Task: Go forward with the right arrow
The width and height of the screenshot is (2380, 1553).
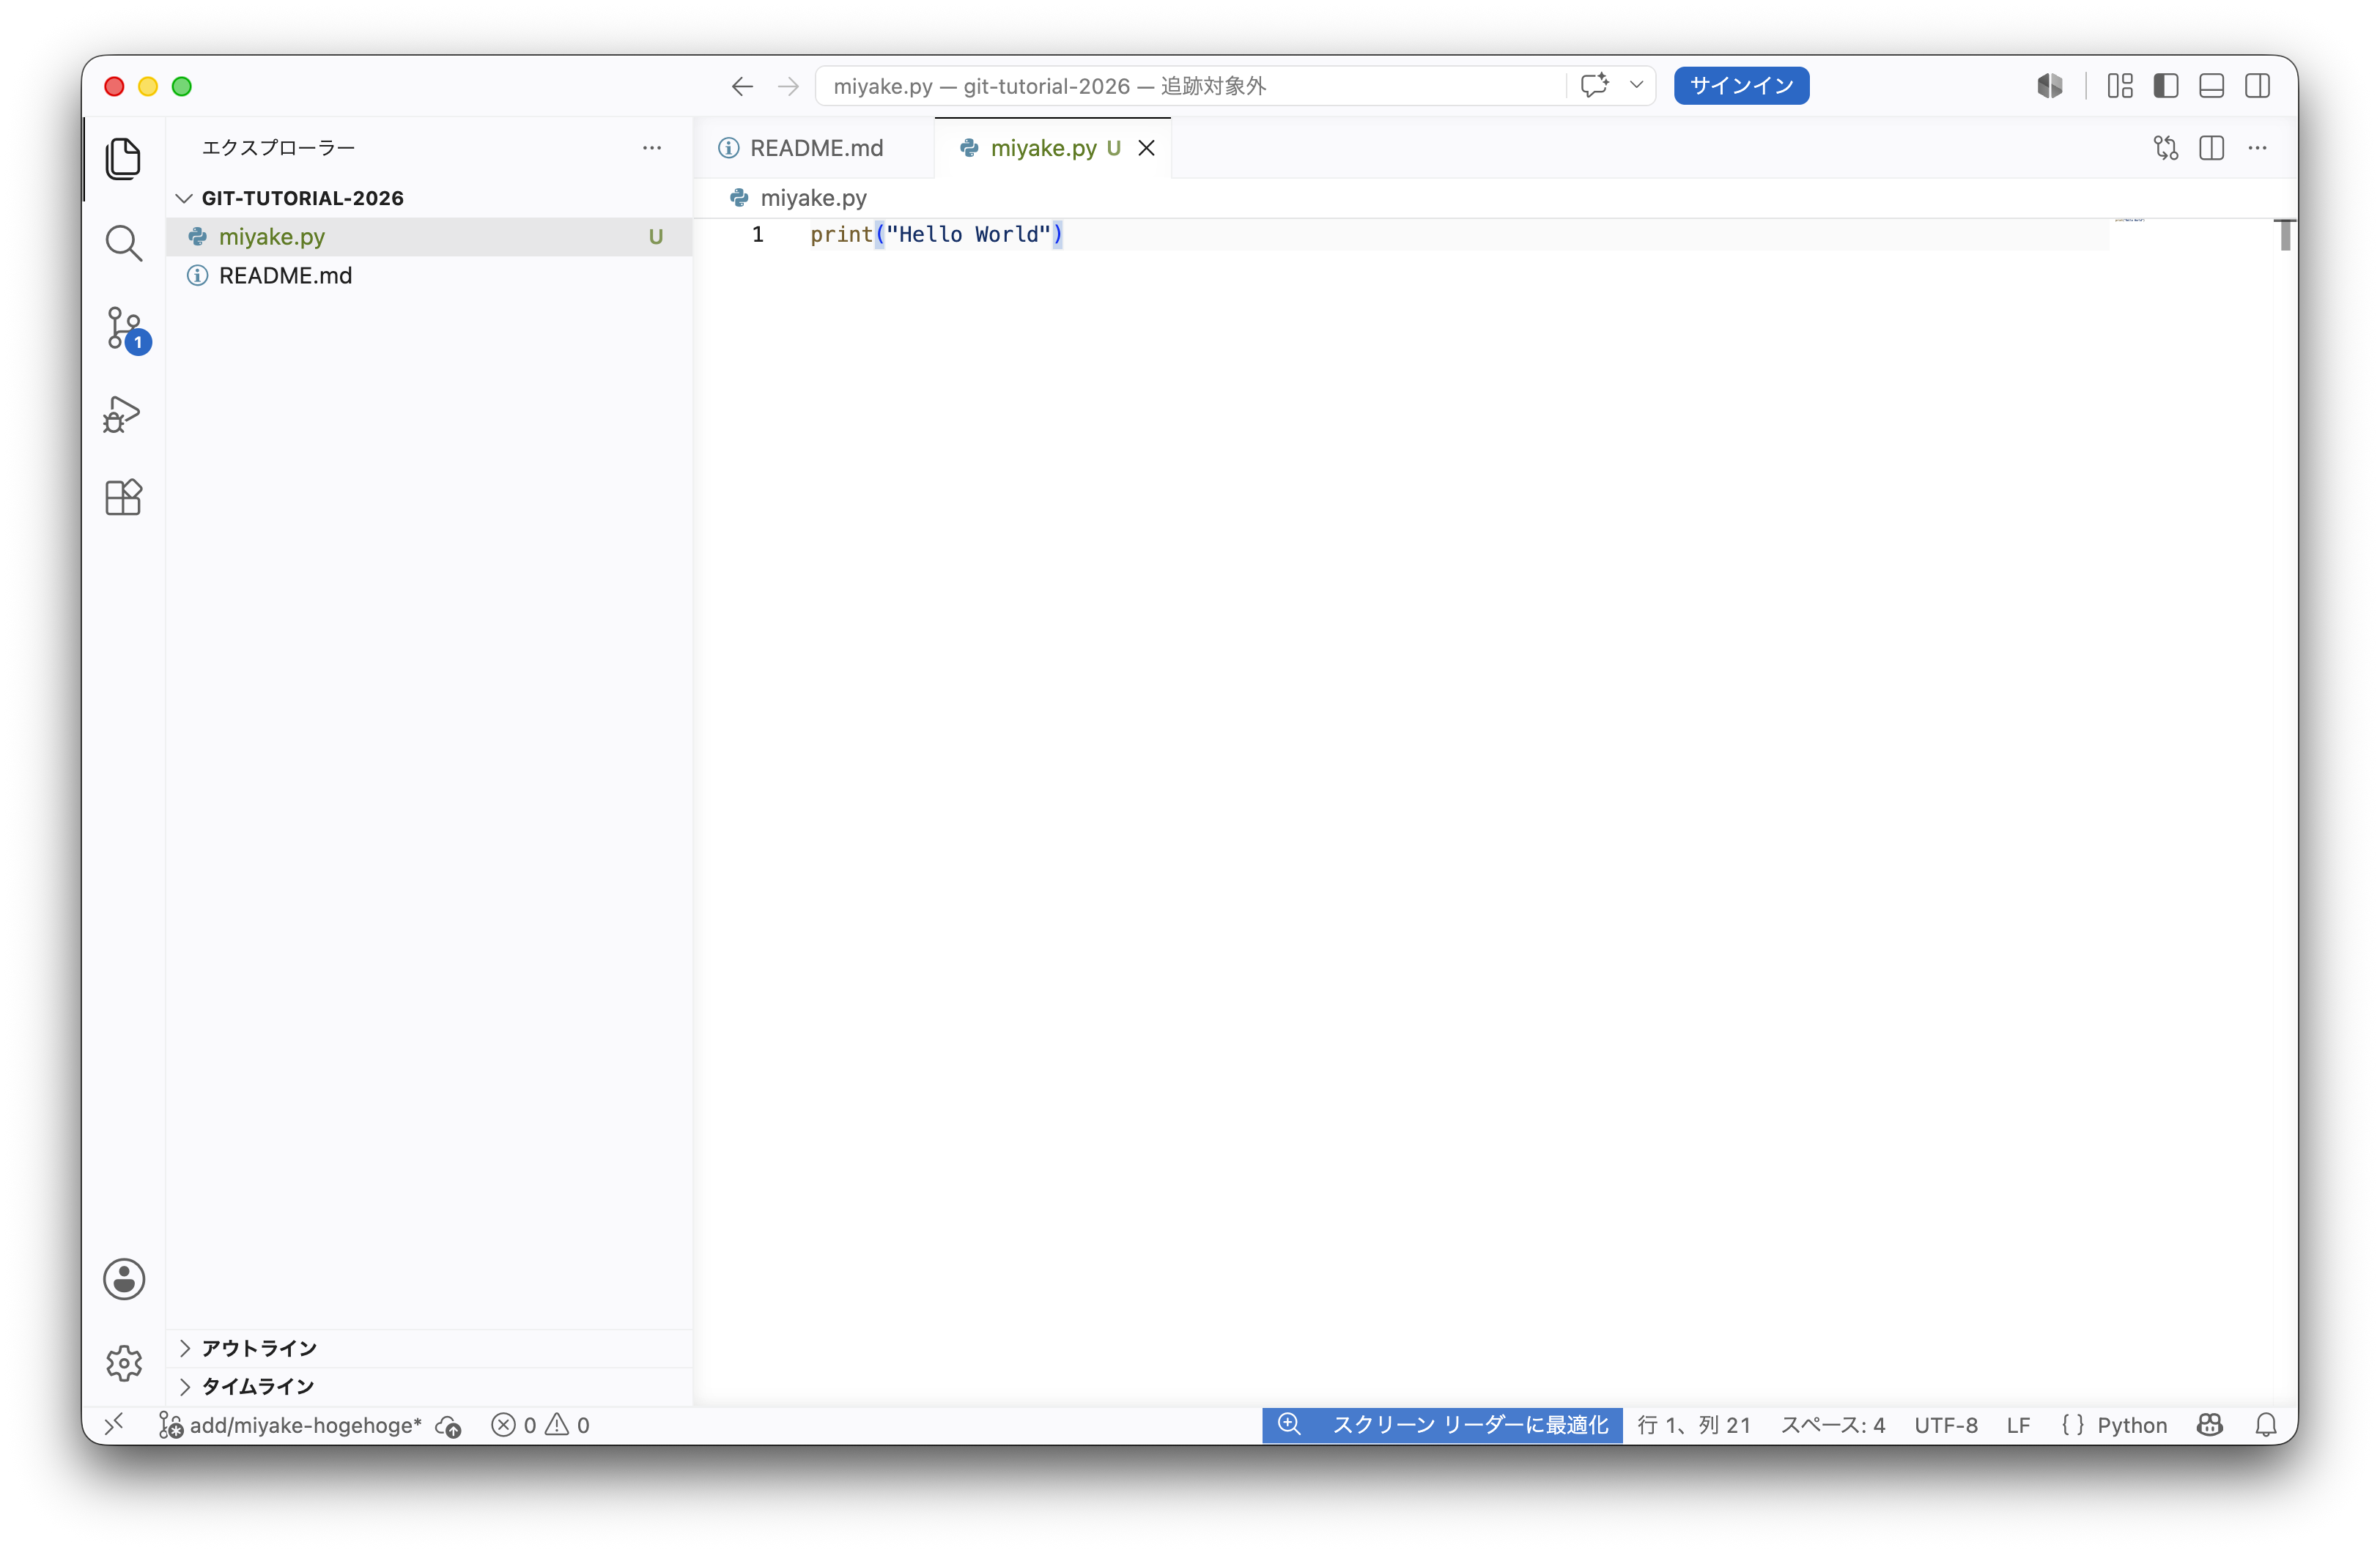Action: 789,87
